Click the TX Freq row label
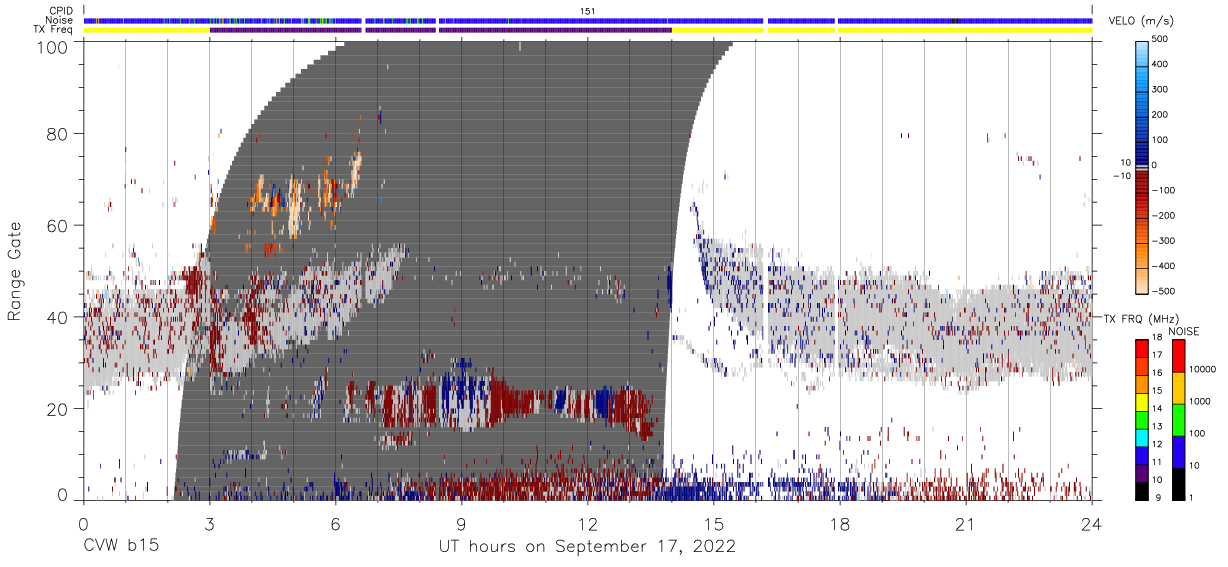1228x567 pixels. 53,30
